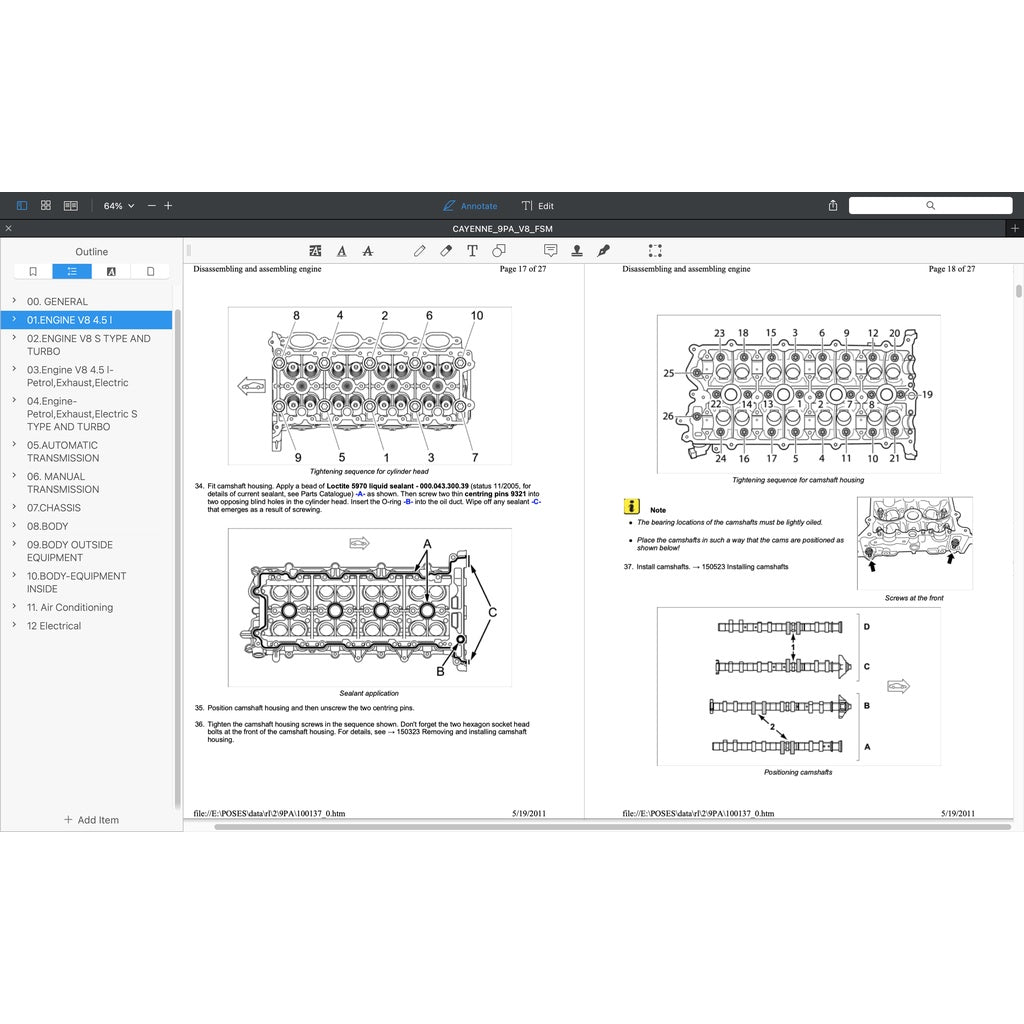Click the zoom in plus button
The image size is (1024, 1024).
click(168, 205)
